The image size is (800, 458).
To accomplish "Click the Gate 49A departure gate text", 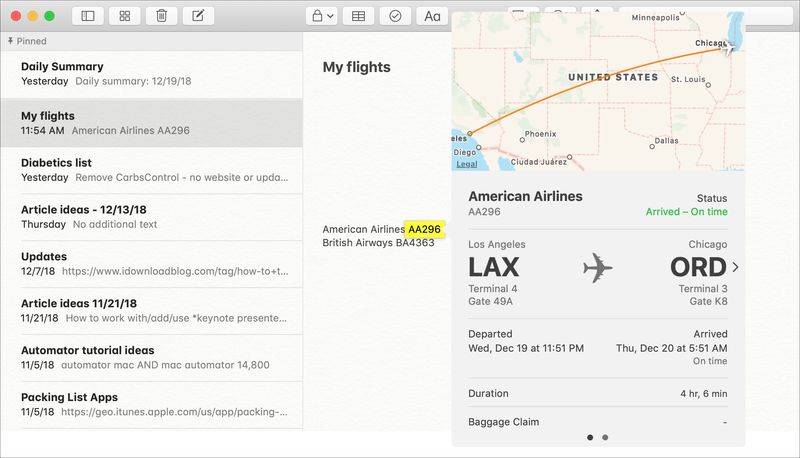I will pyautogui.click(x=490, y=301).
